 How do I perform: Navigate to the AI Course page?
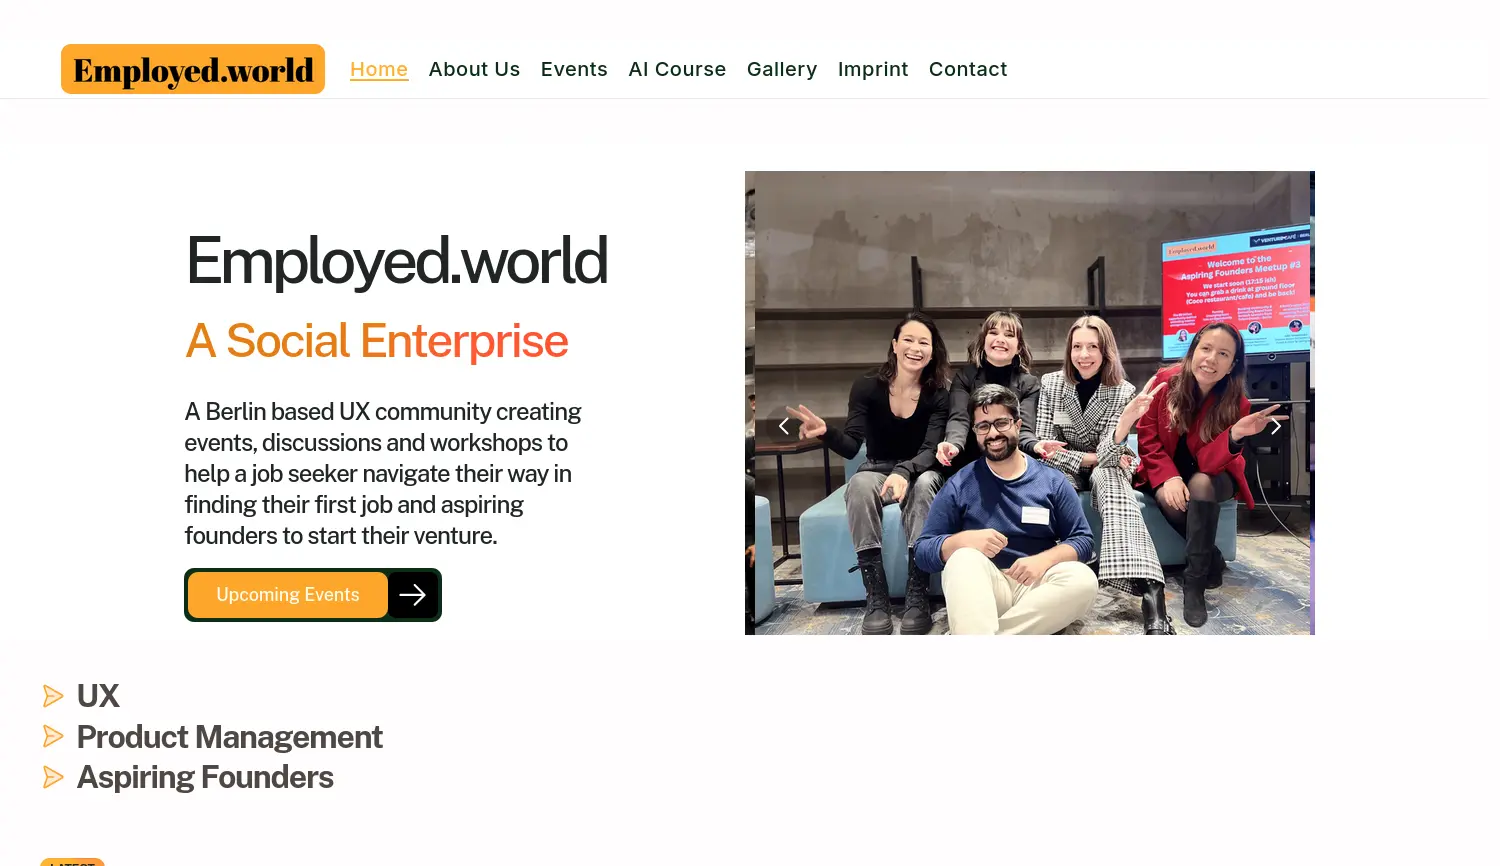coord(677,69)
